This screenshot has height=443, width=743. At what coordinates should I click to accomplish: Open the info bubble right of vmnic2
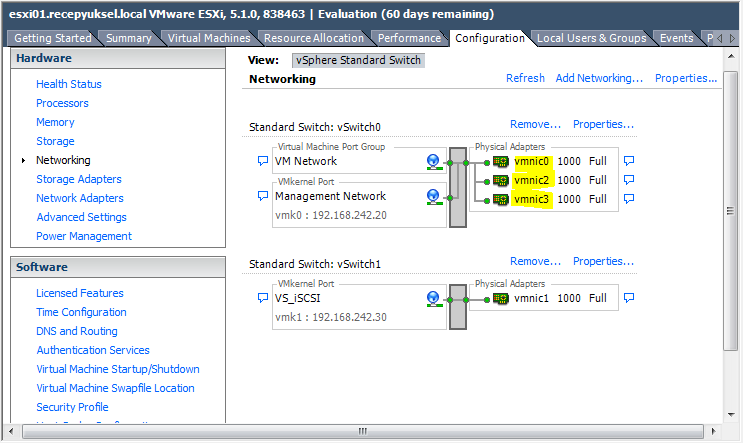tap(629, 180)
